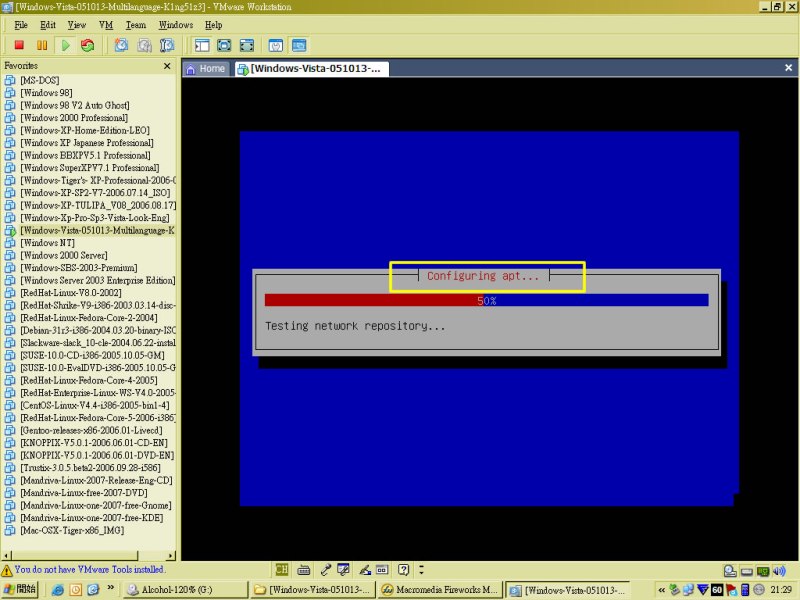Switch to Alcohol-120% (G:) taskbar button
The height and width of the screenshot is (600, 800).
[186, 590]
